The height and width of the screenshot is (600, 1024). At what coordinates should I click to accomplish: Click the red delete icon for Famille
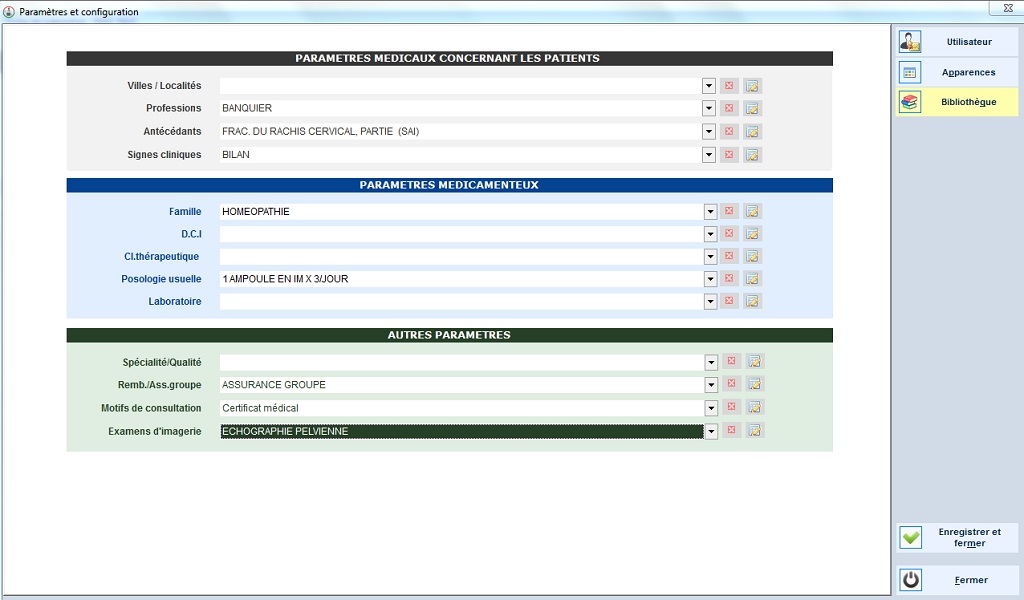click(729, 211)
